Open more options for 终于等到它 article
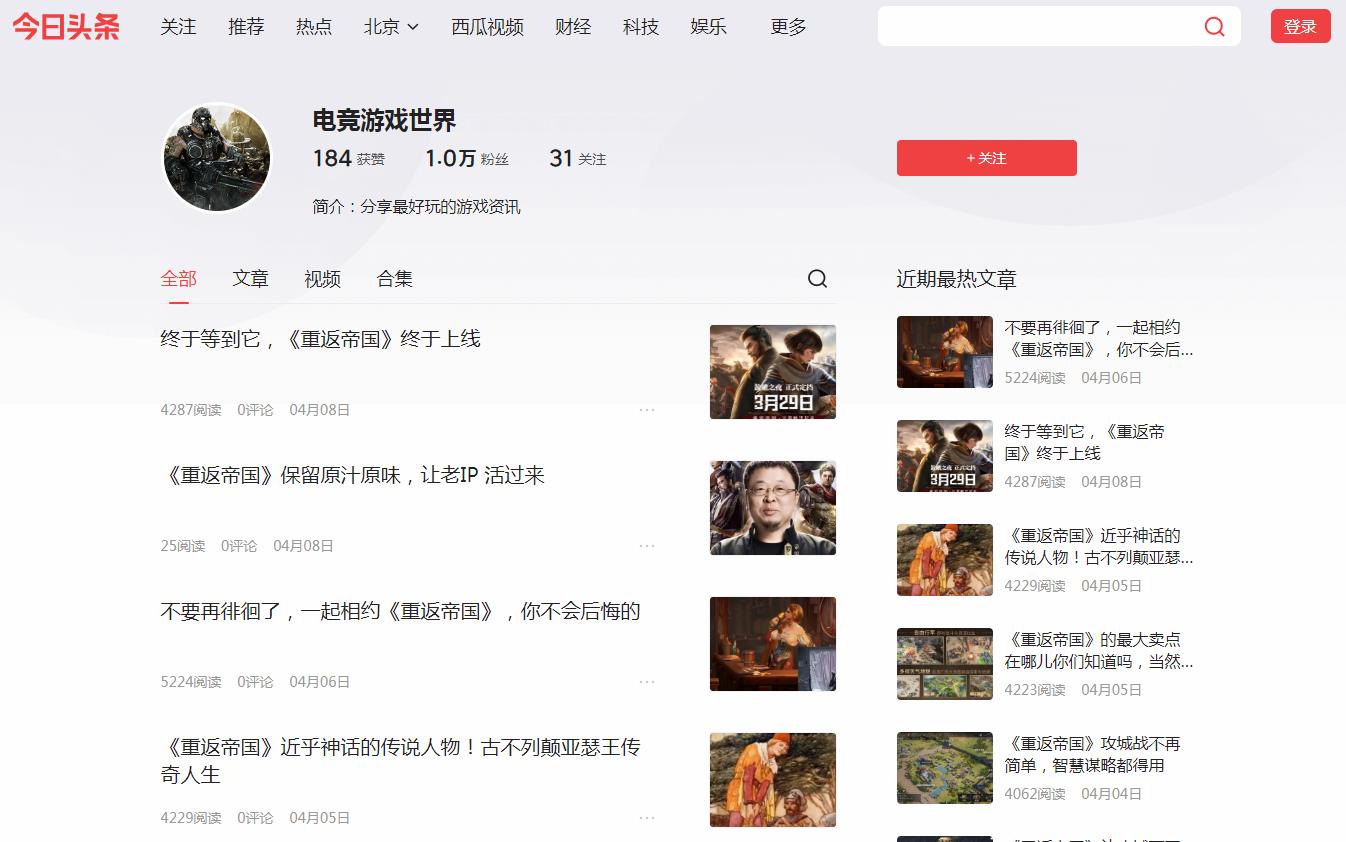 coord(647,410)
